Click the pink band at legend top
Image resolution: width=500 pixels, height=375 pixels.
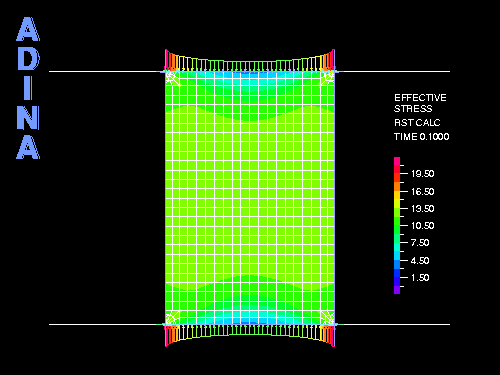point(397,161)
